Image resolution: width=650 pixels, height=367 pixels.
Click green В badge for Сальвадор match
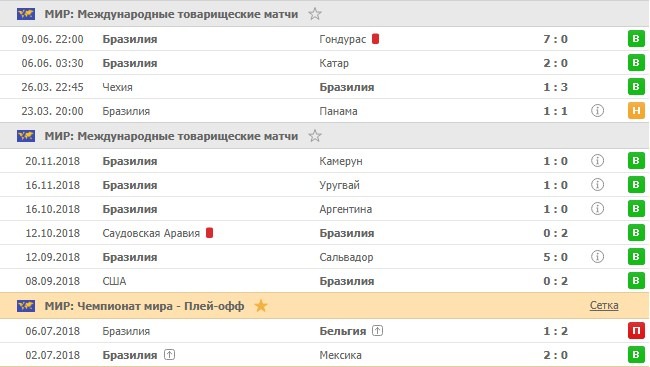tap(636, 257)
